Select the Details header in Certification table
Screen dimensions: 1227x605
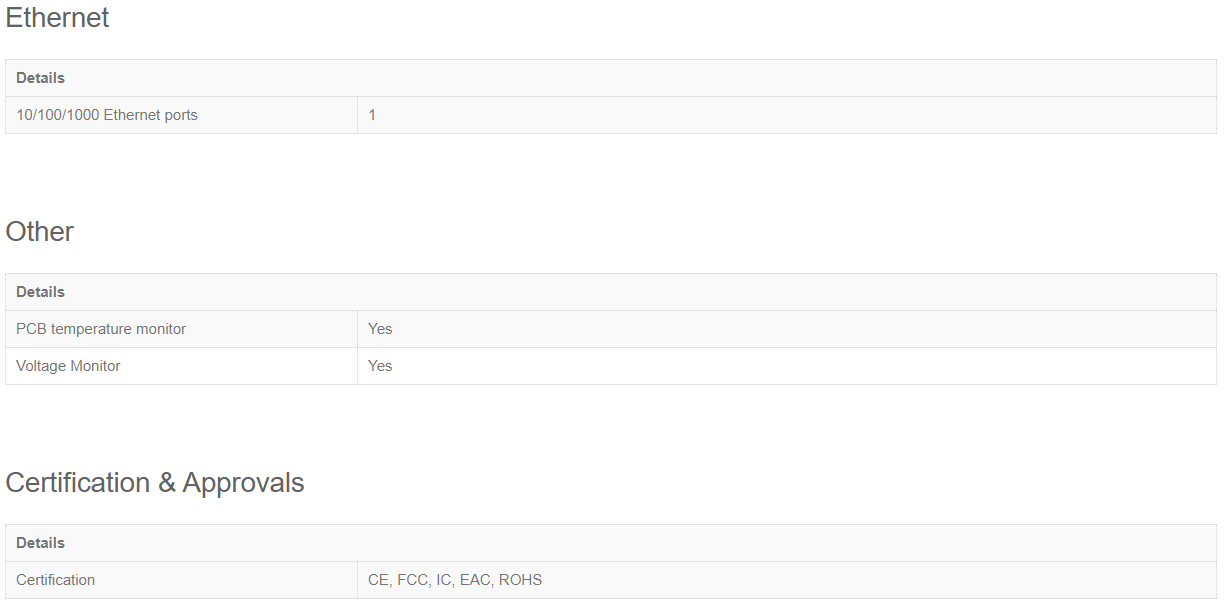40,543
